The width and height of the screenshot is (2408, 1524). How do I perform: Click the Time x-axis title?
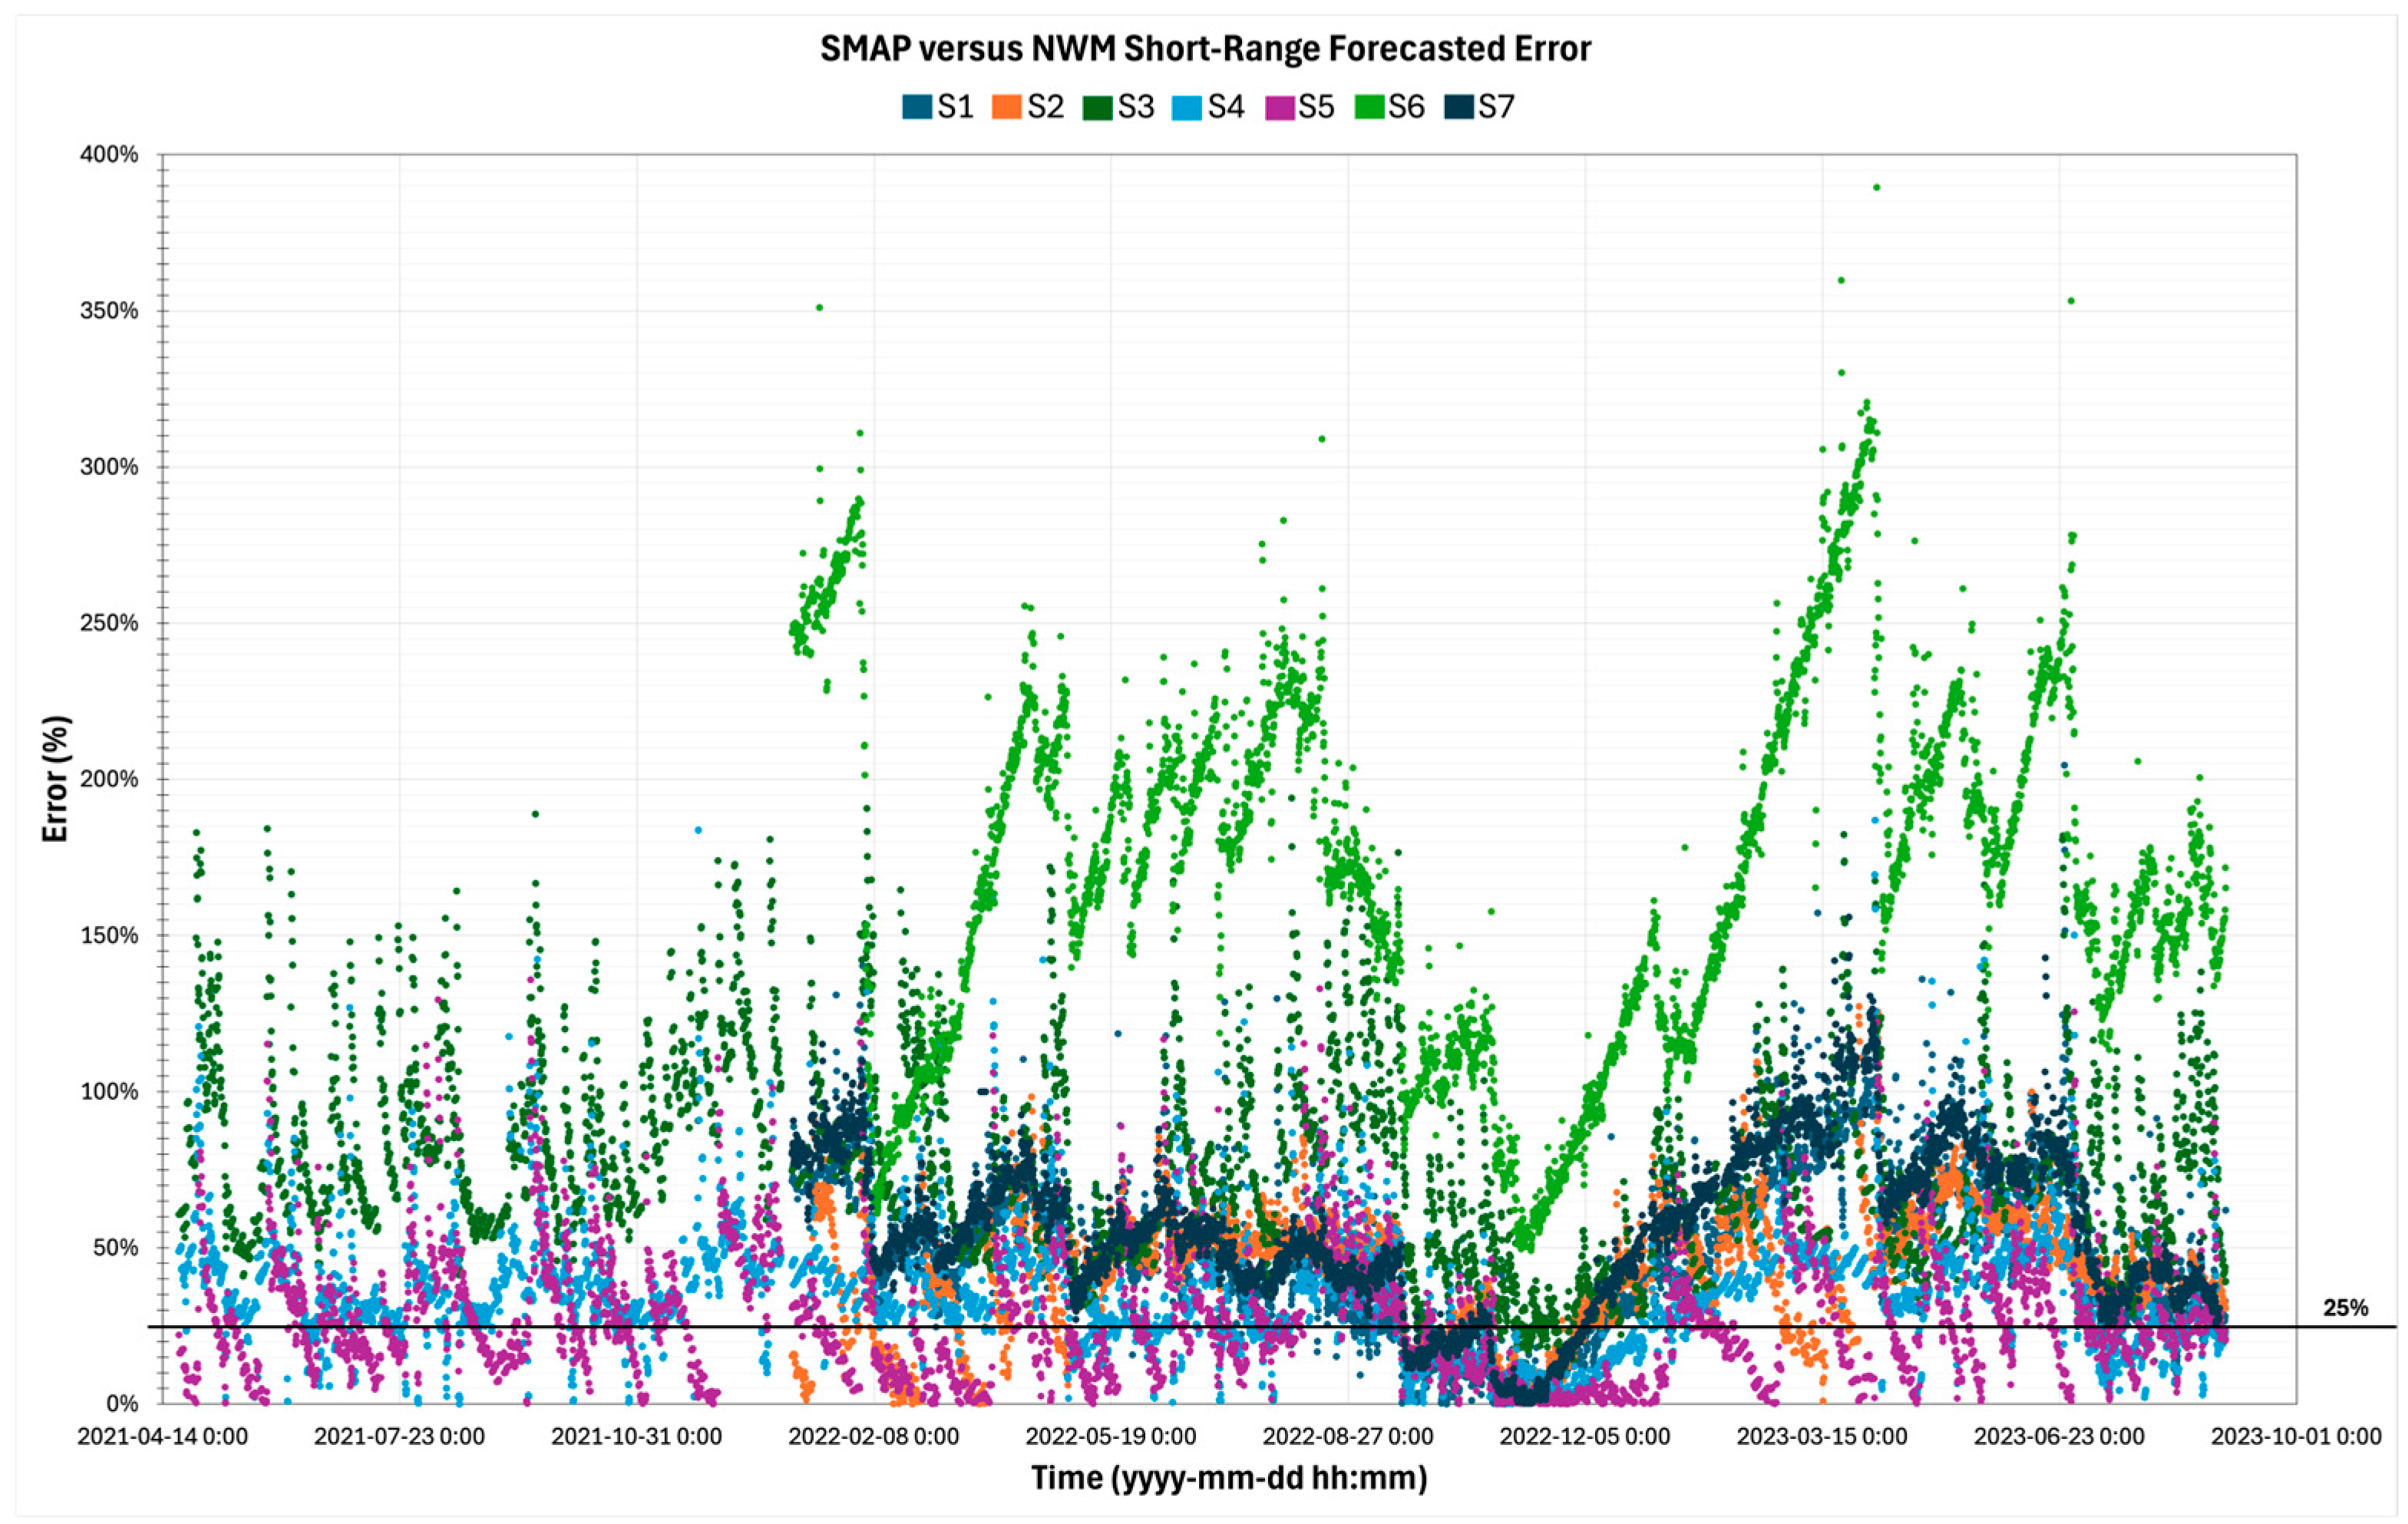(1229, 1478)
